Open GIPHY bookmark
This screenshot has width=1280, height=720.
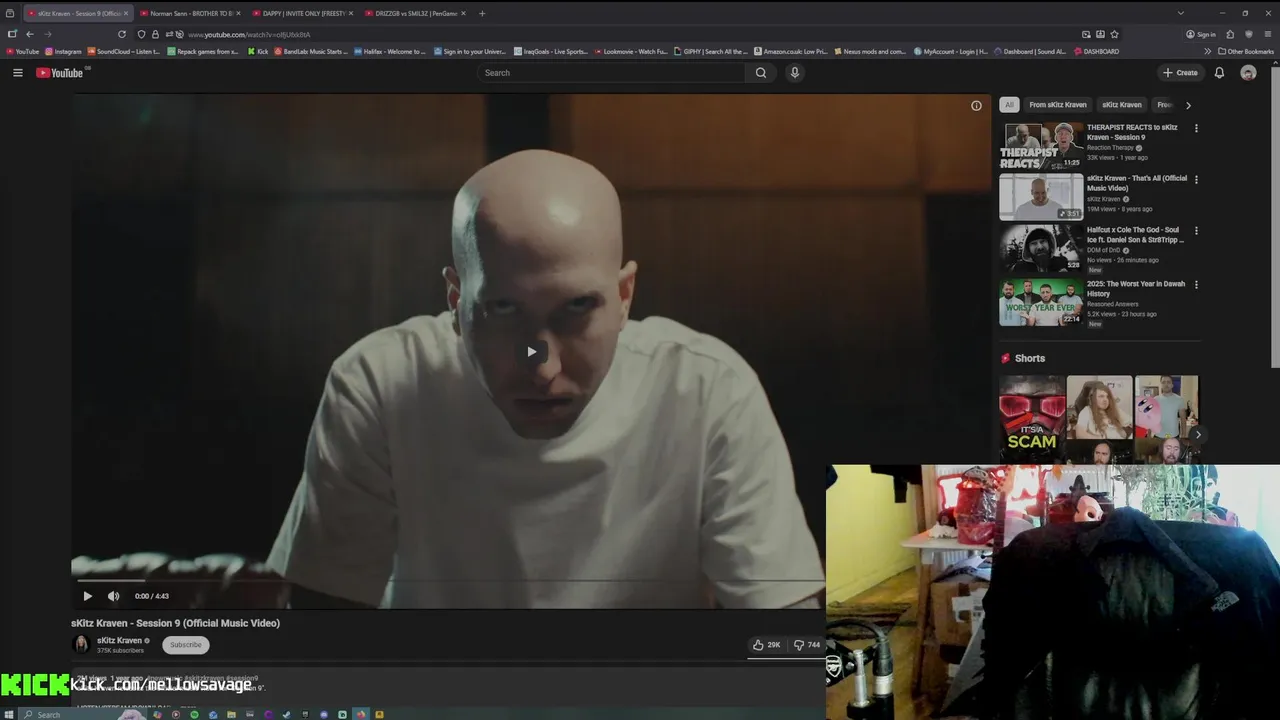(711, 51)
